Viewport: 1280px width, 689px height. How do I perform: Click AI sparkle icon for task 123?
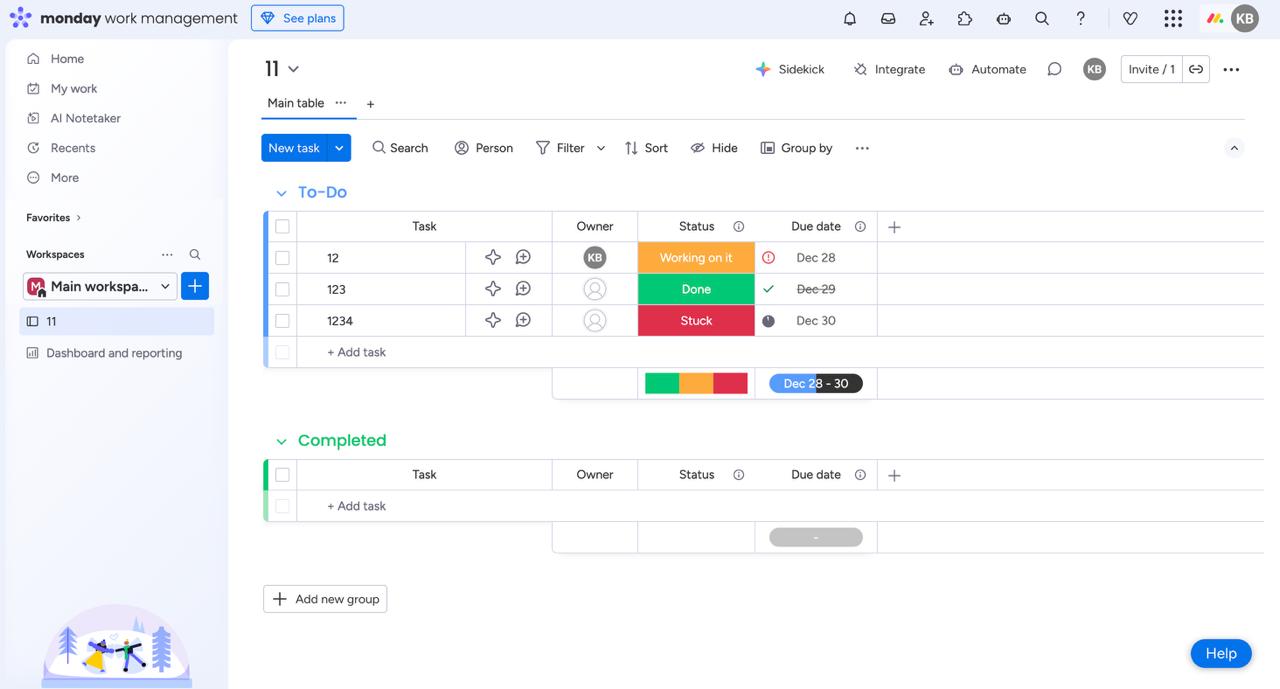click(493, 289)
